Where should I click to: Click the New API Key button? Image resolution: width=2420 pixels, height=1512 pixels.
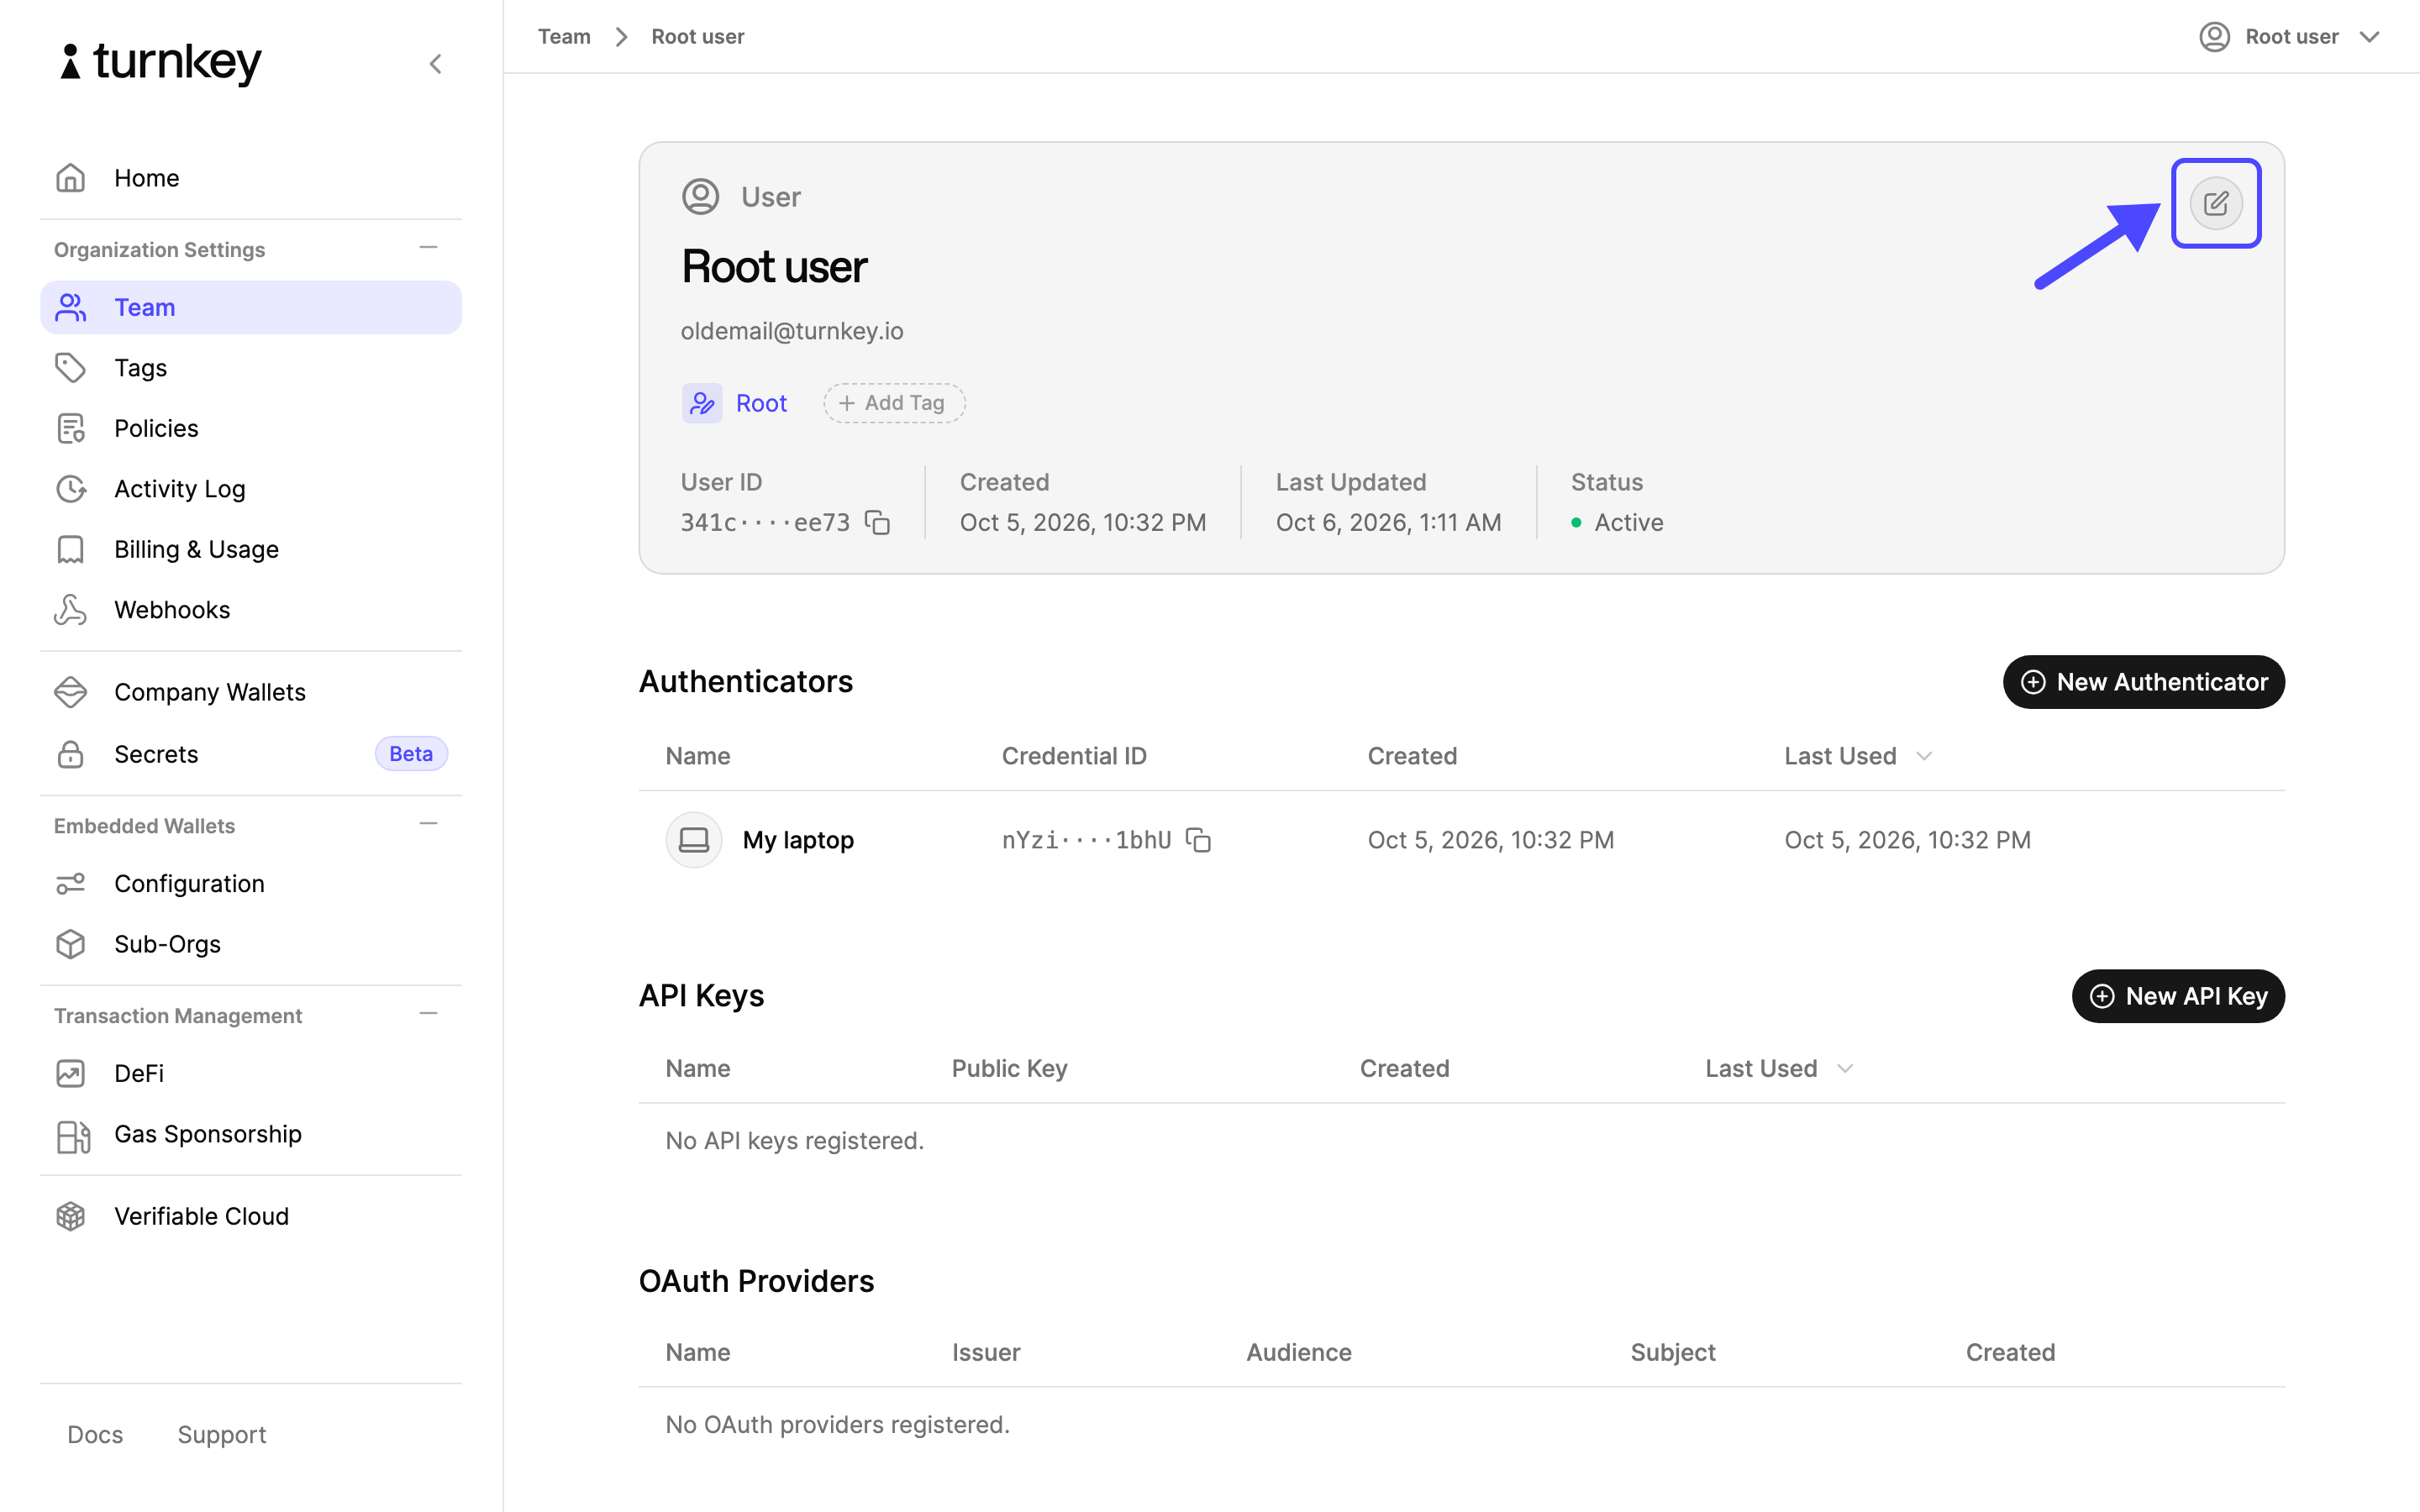[x=2178, y=996]
